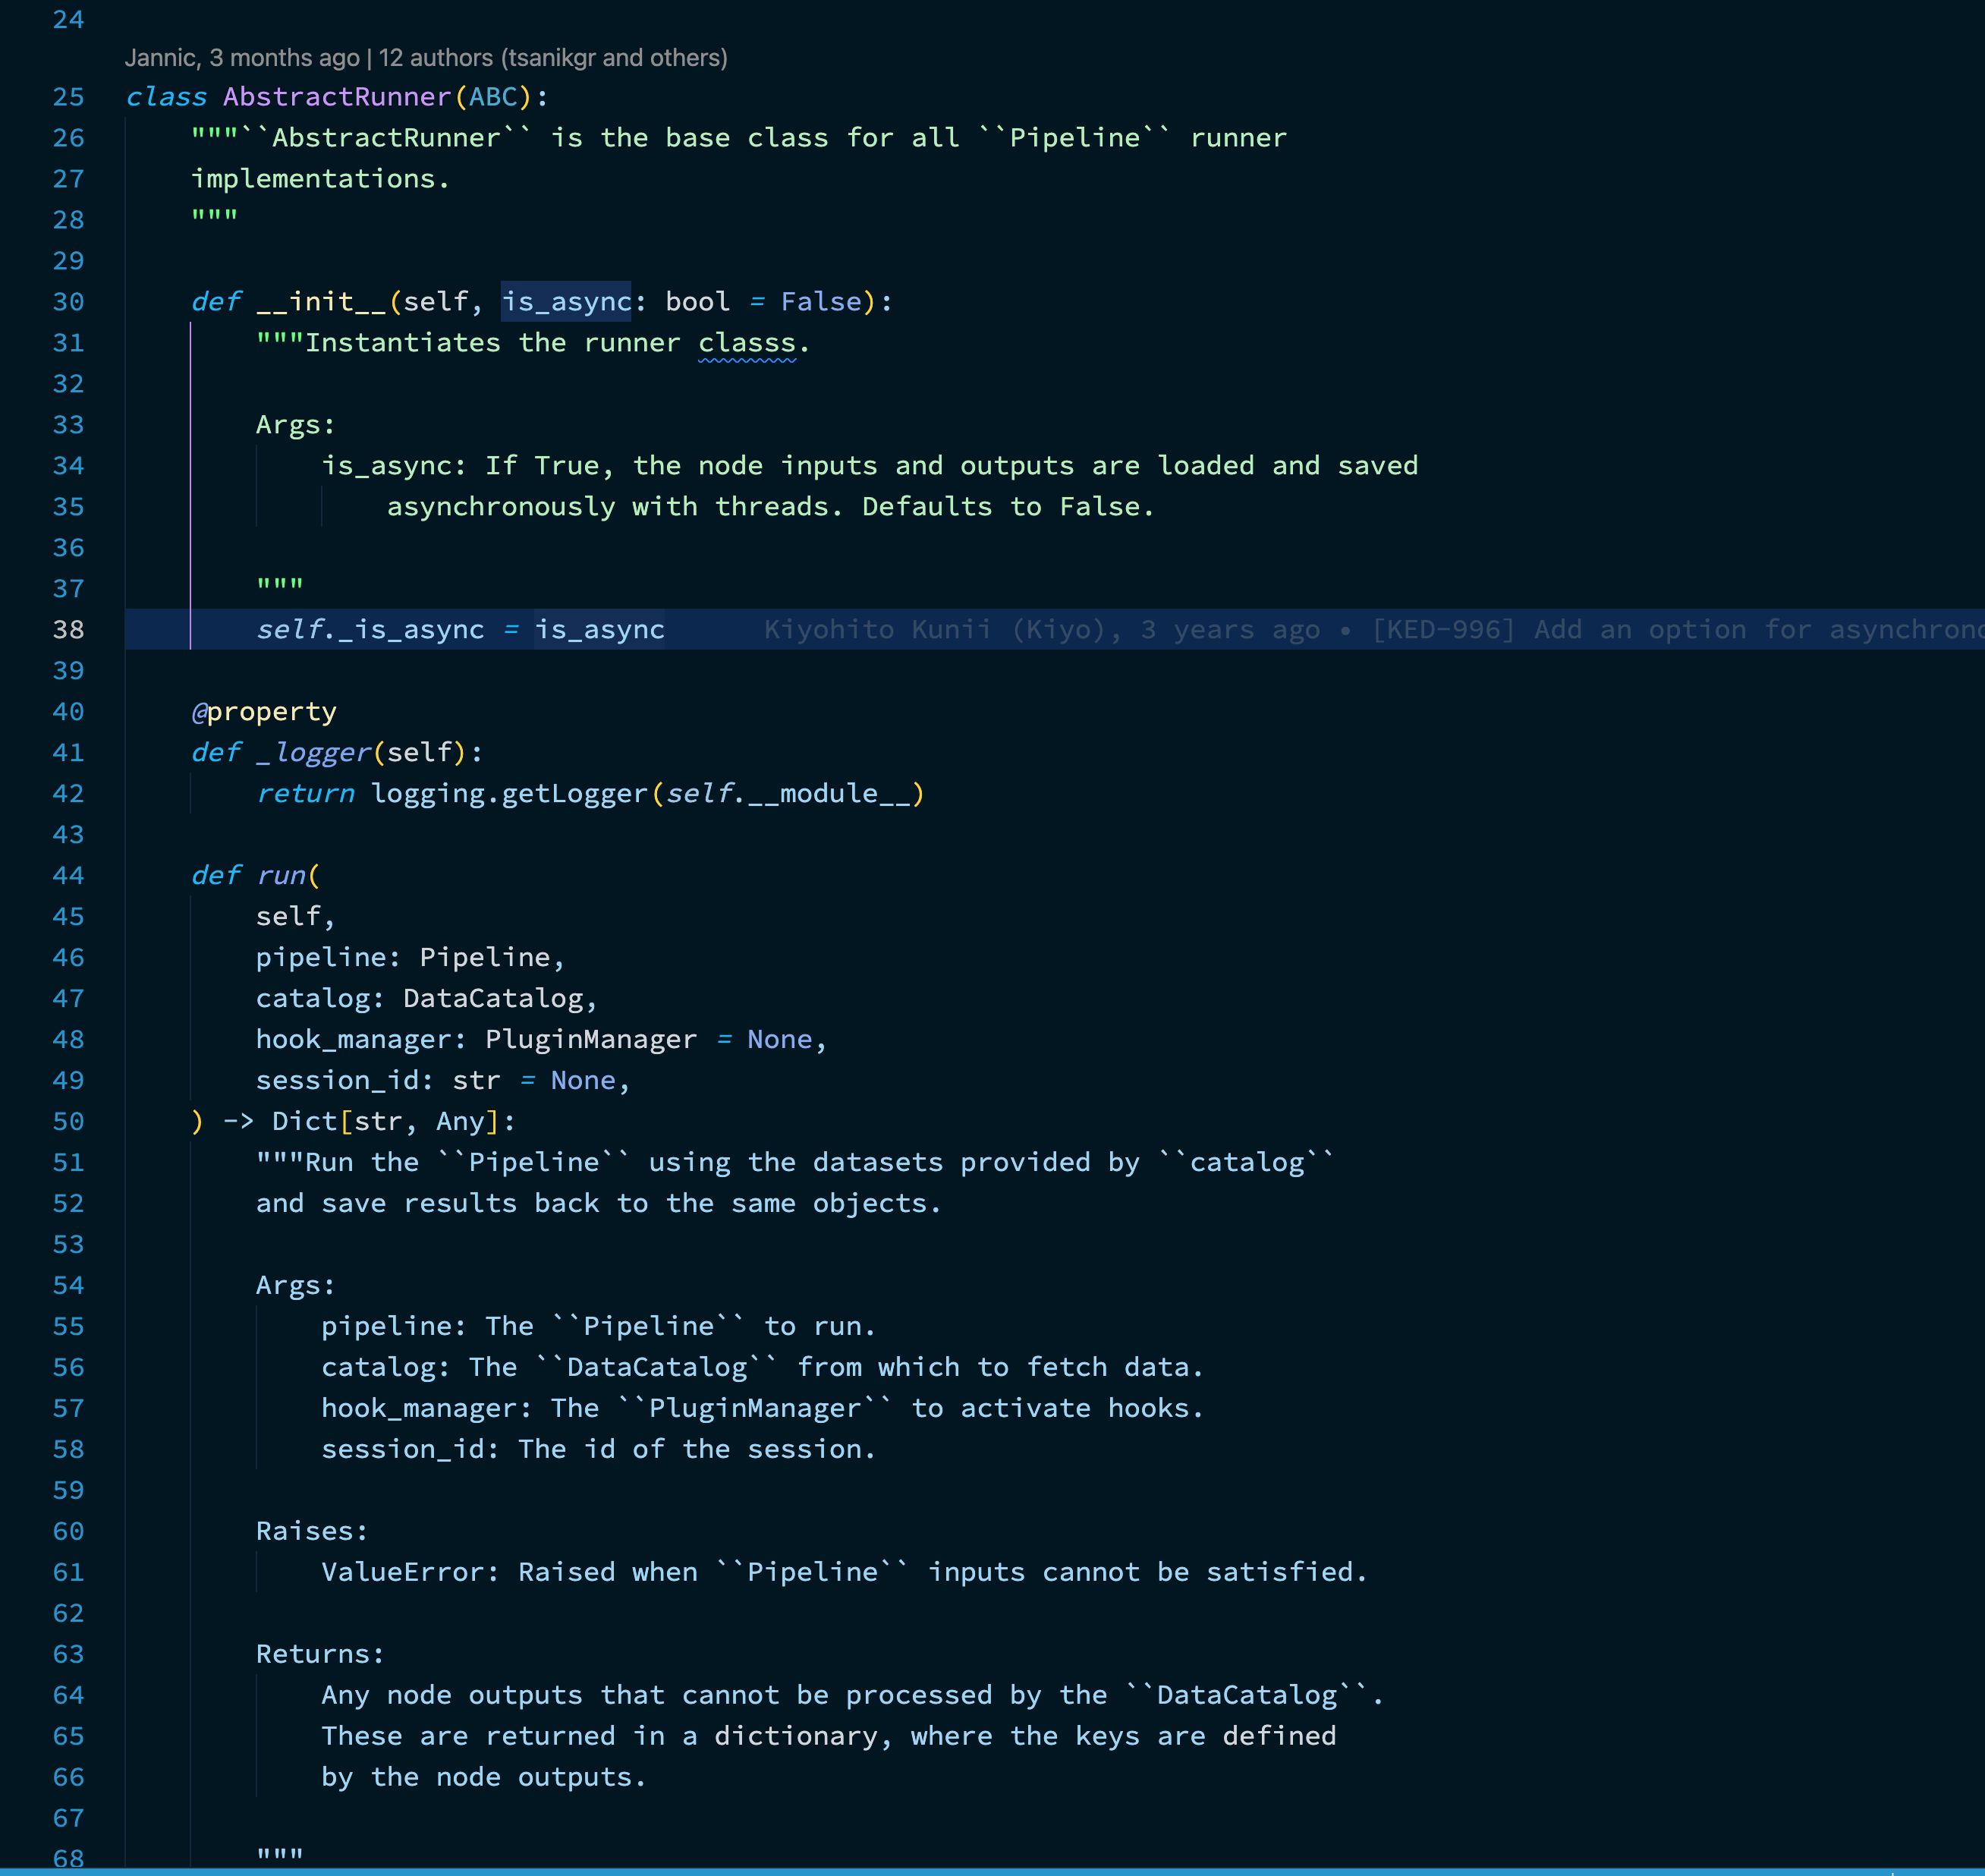The image size is (1985, 1876).
Task: Click the '@property' decorator on line 40
Action: coord(263,711)
